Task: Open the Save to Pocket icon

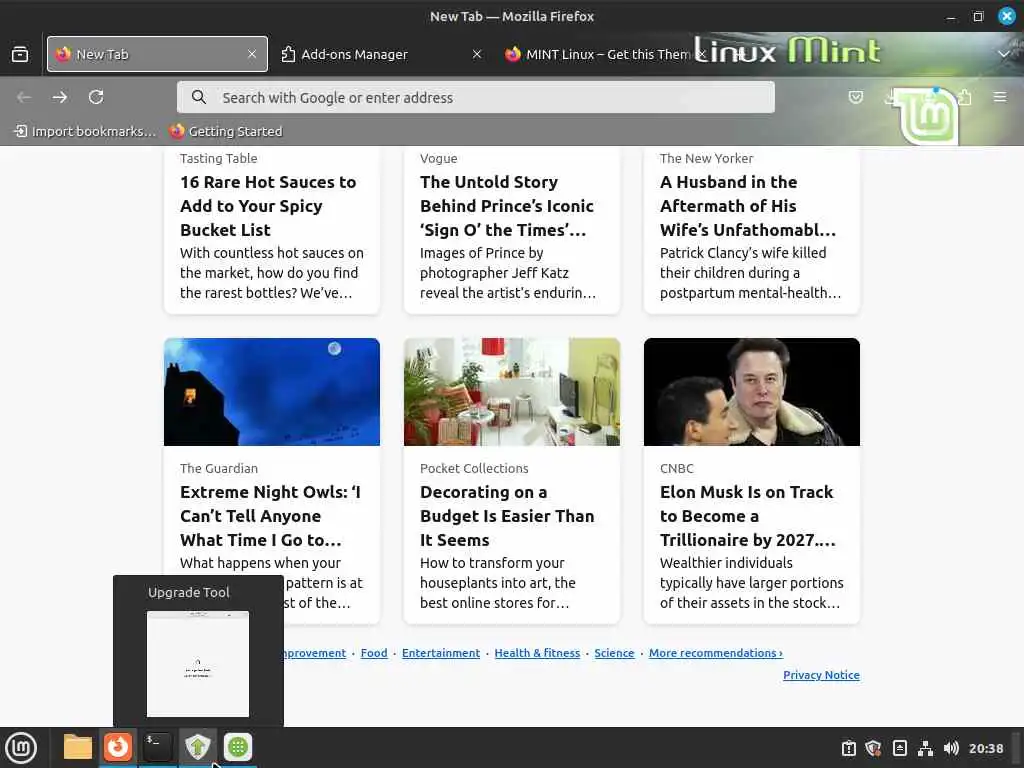Action: click(x=856, y=97)
